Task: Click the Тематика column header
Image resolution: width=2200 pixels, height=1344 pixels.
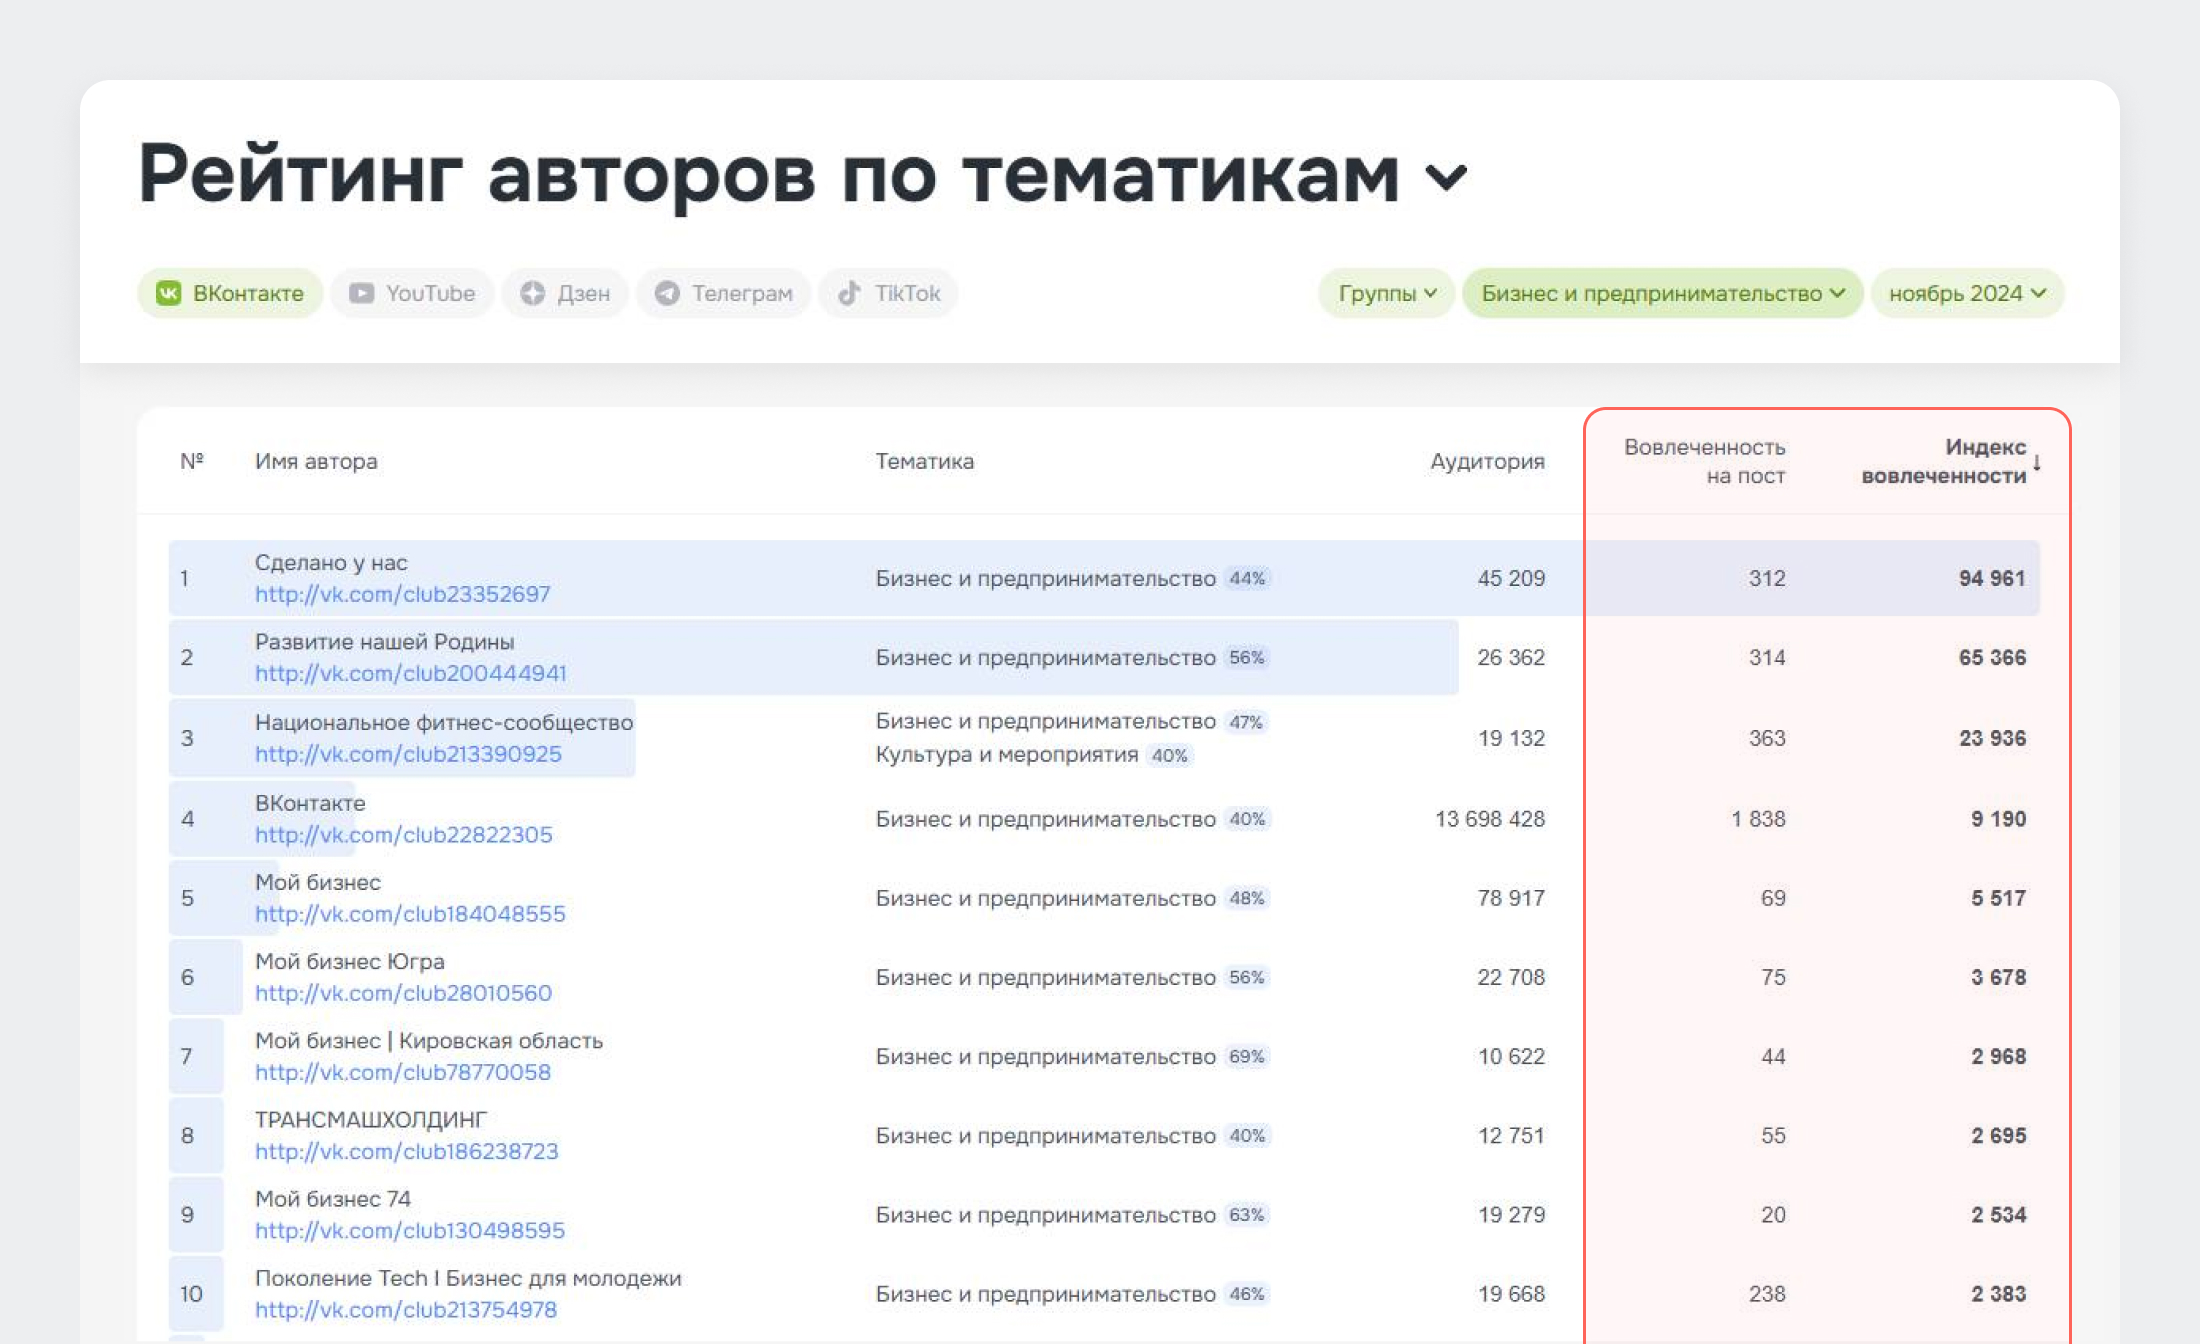Action: tap(925, 461)
